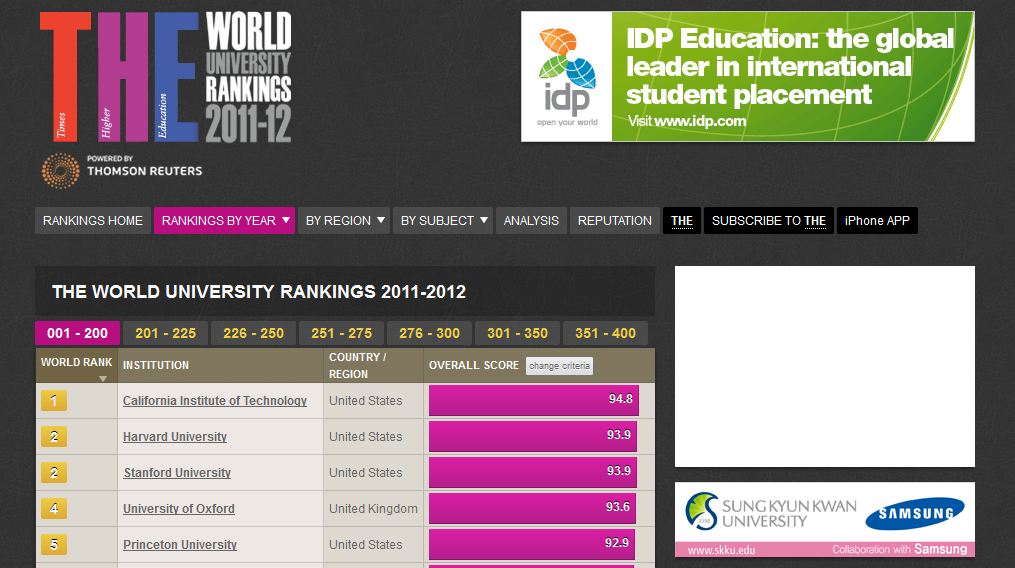
Task: Click the 93.6 score bar for Oxford
Action: point(532,508)
